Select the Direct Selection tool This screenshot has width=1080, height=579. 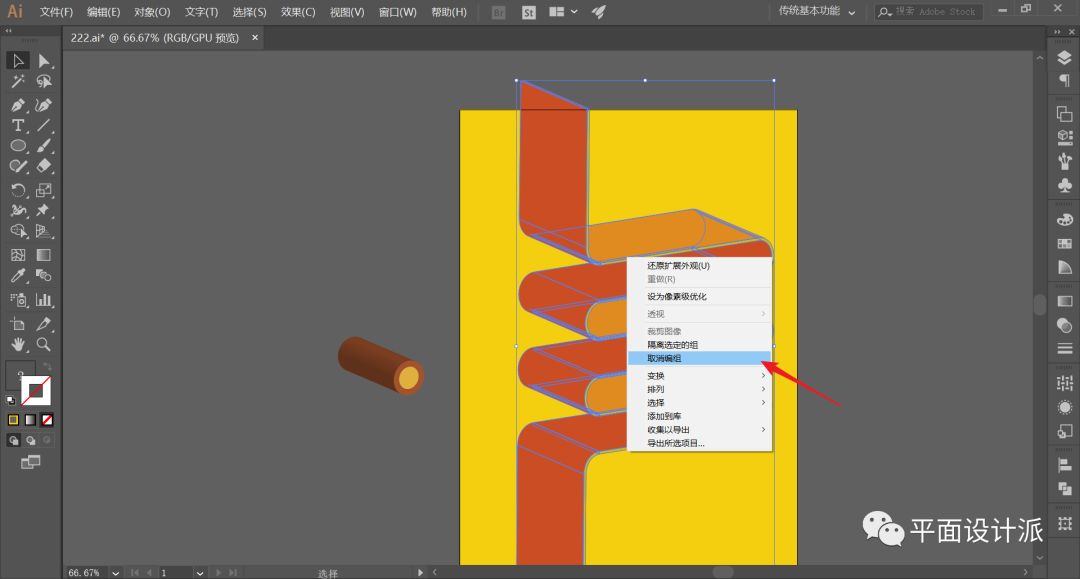[44, 61]
